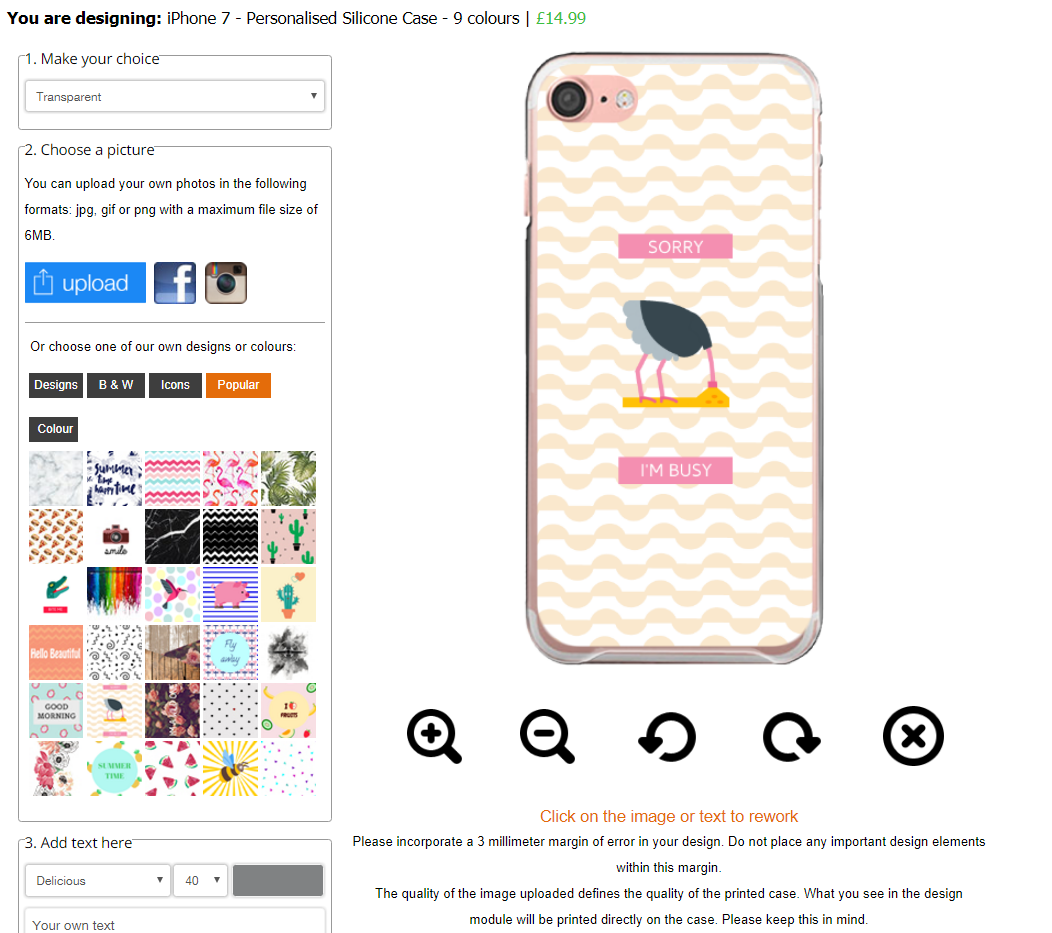Screen dimensions: 1052x933
Task: Open the font size 40 dropdown
Action: 201,880
